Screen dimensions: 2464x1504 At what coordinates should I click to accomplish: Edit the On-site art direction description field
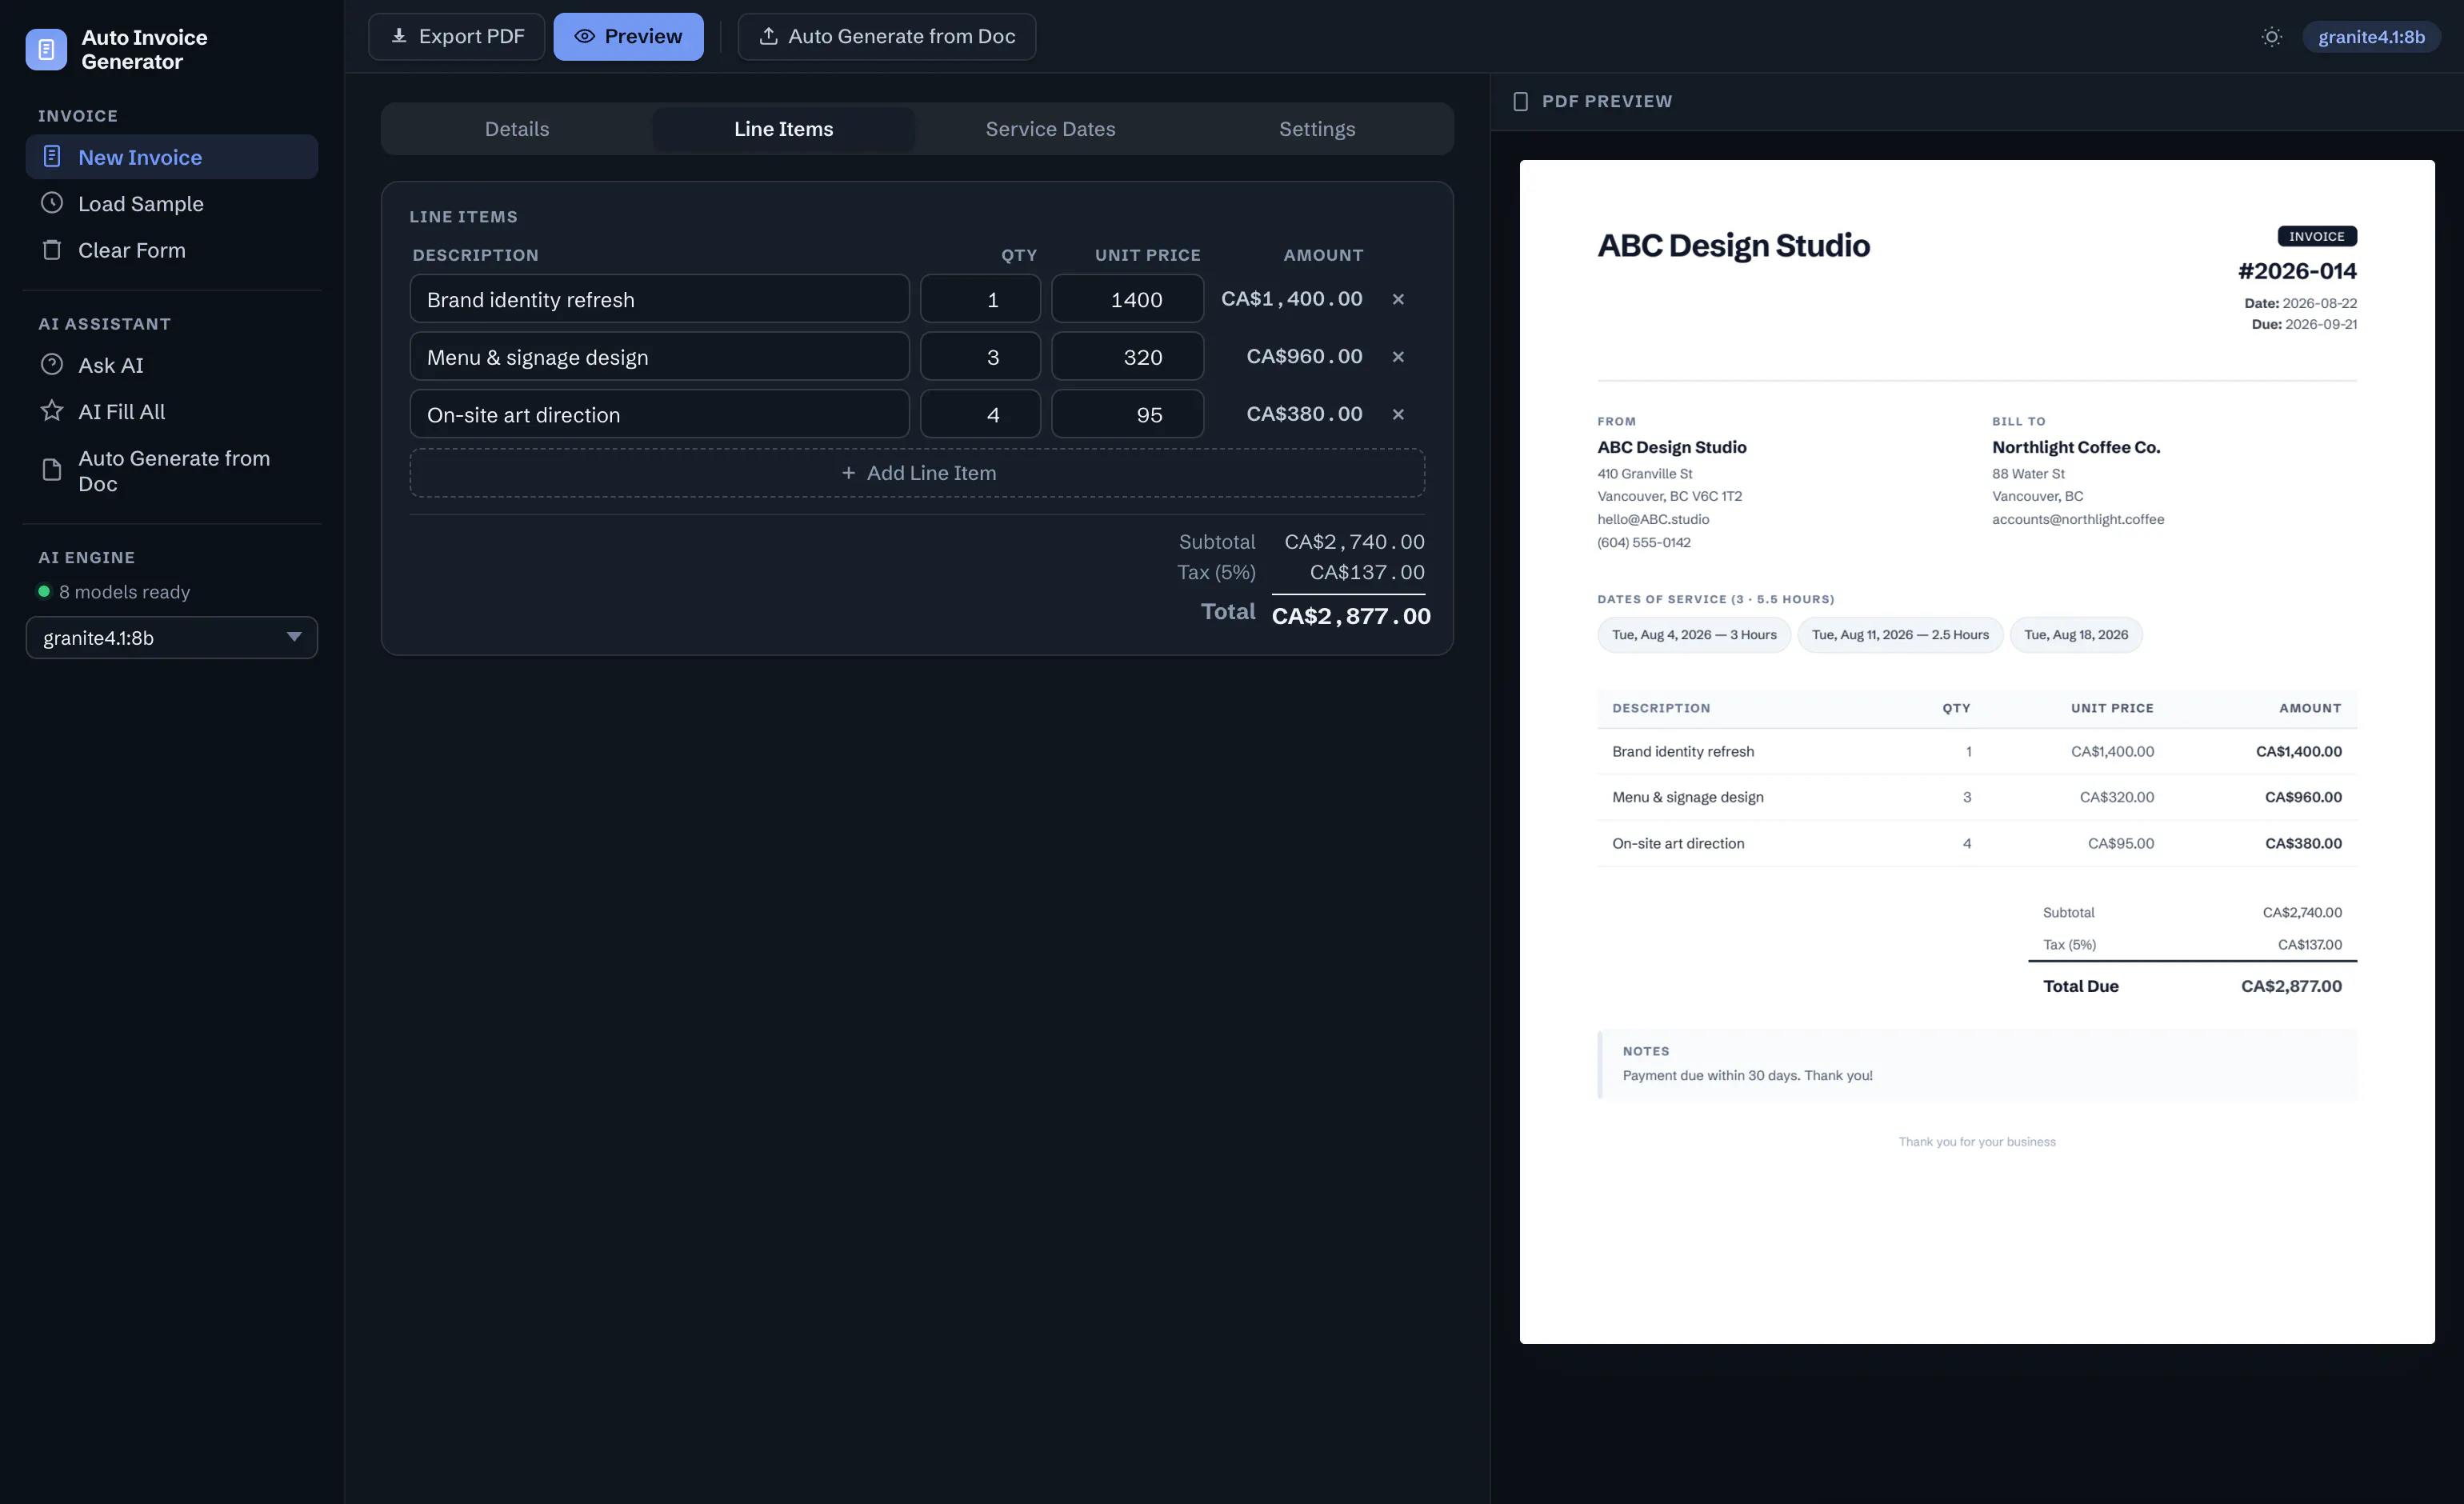point(660,414)
